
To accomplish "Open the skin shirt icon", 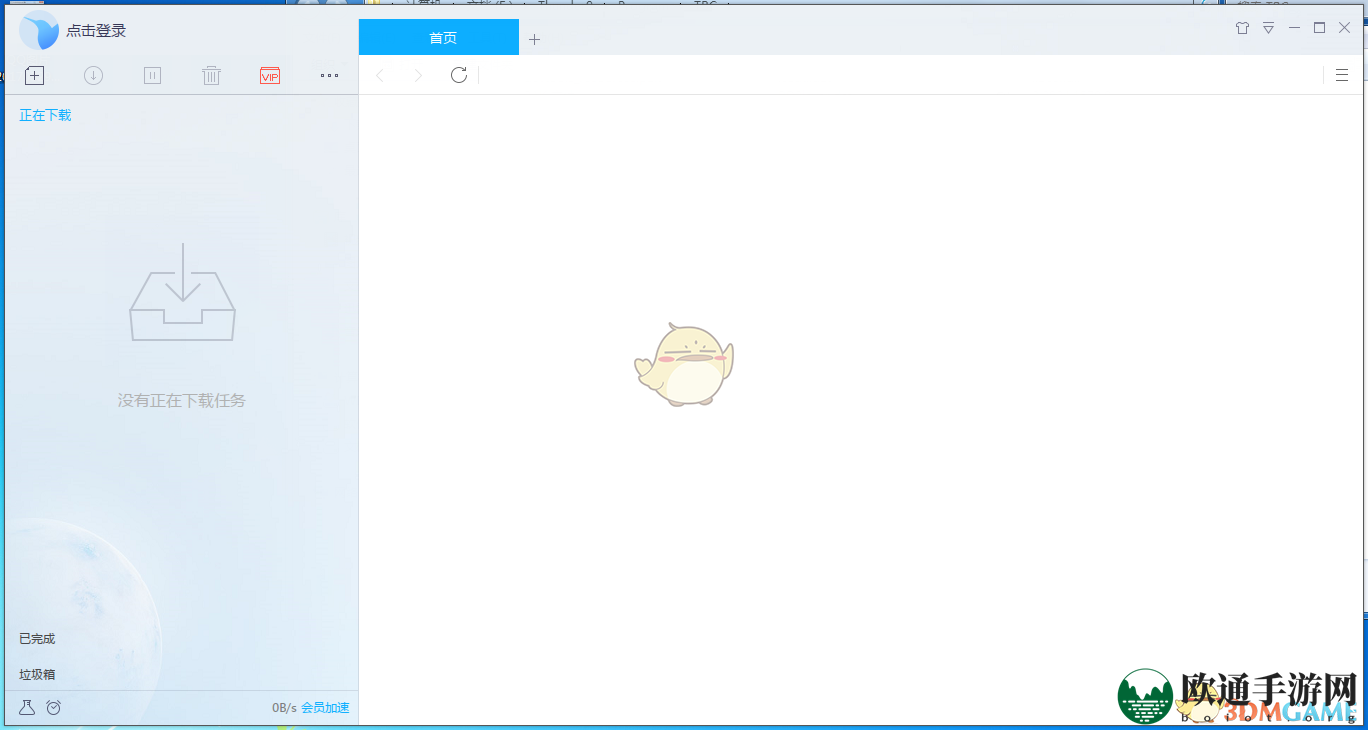I will [x=1242, y=28].
